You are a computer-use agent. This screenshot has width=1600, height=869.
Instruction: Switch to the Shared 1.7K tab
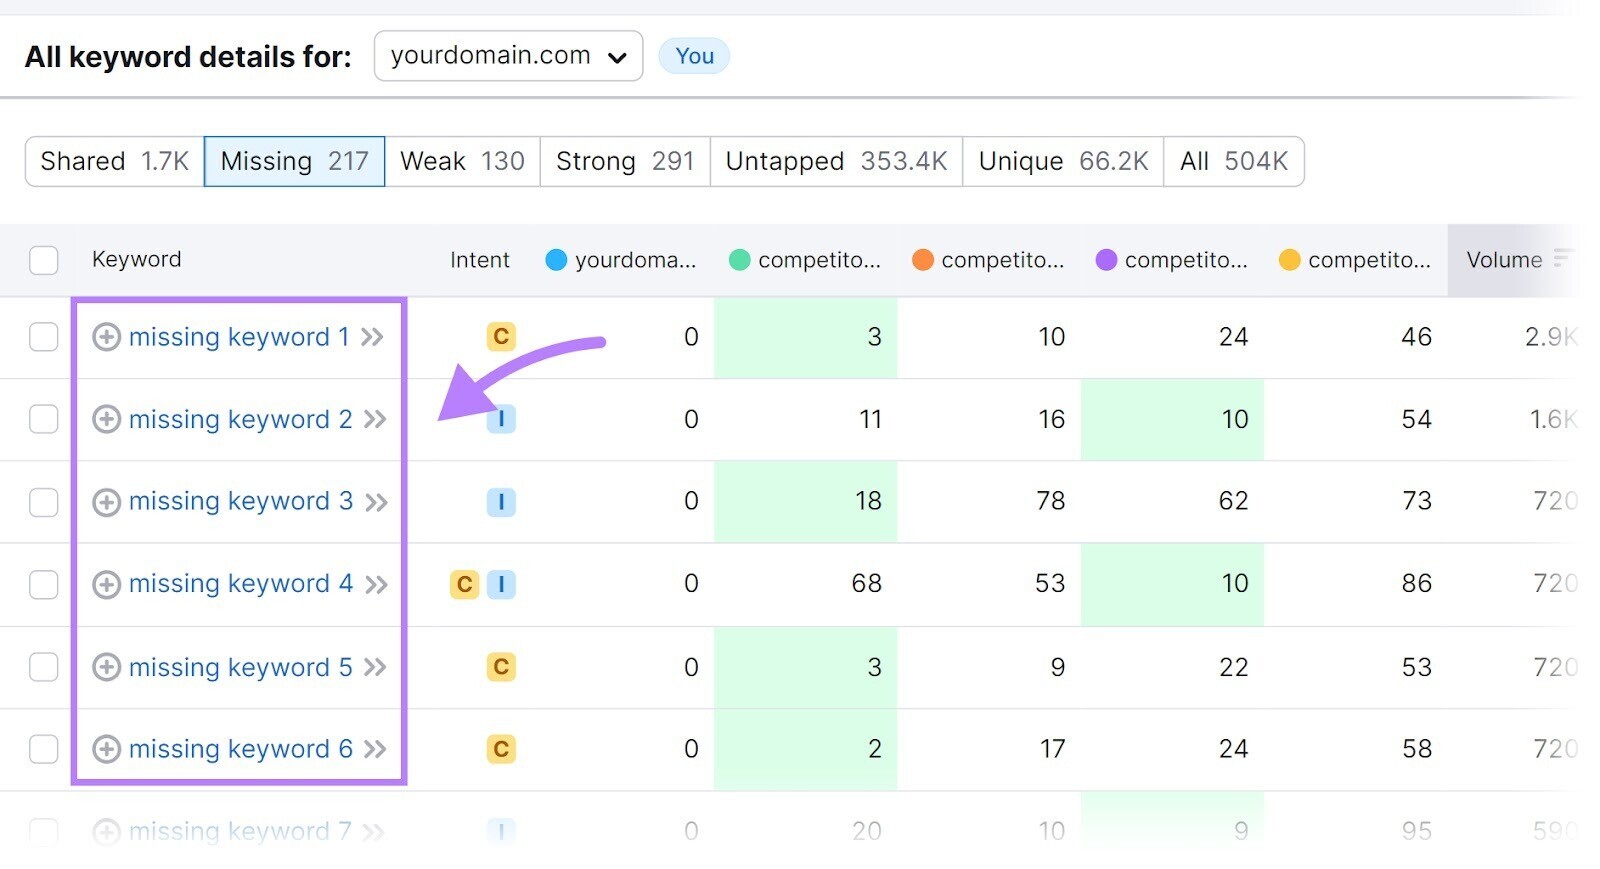114,161
